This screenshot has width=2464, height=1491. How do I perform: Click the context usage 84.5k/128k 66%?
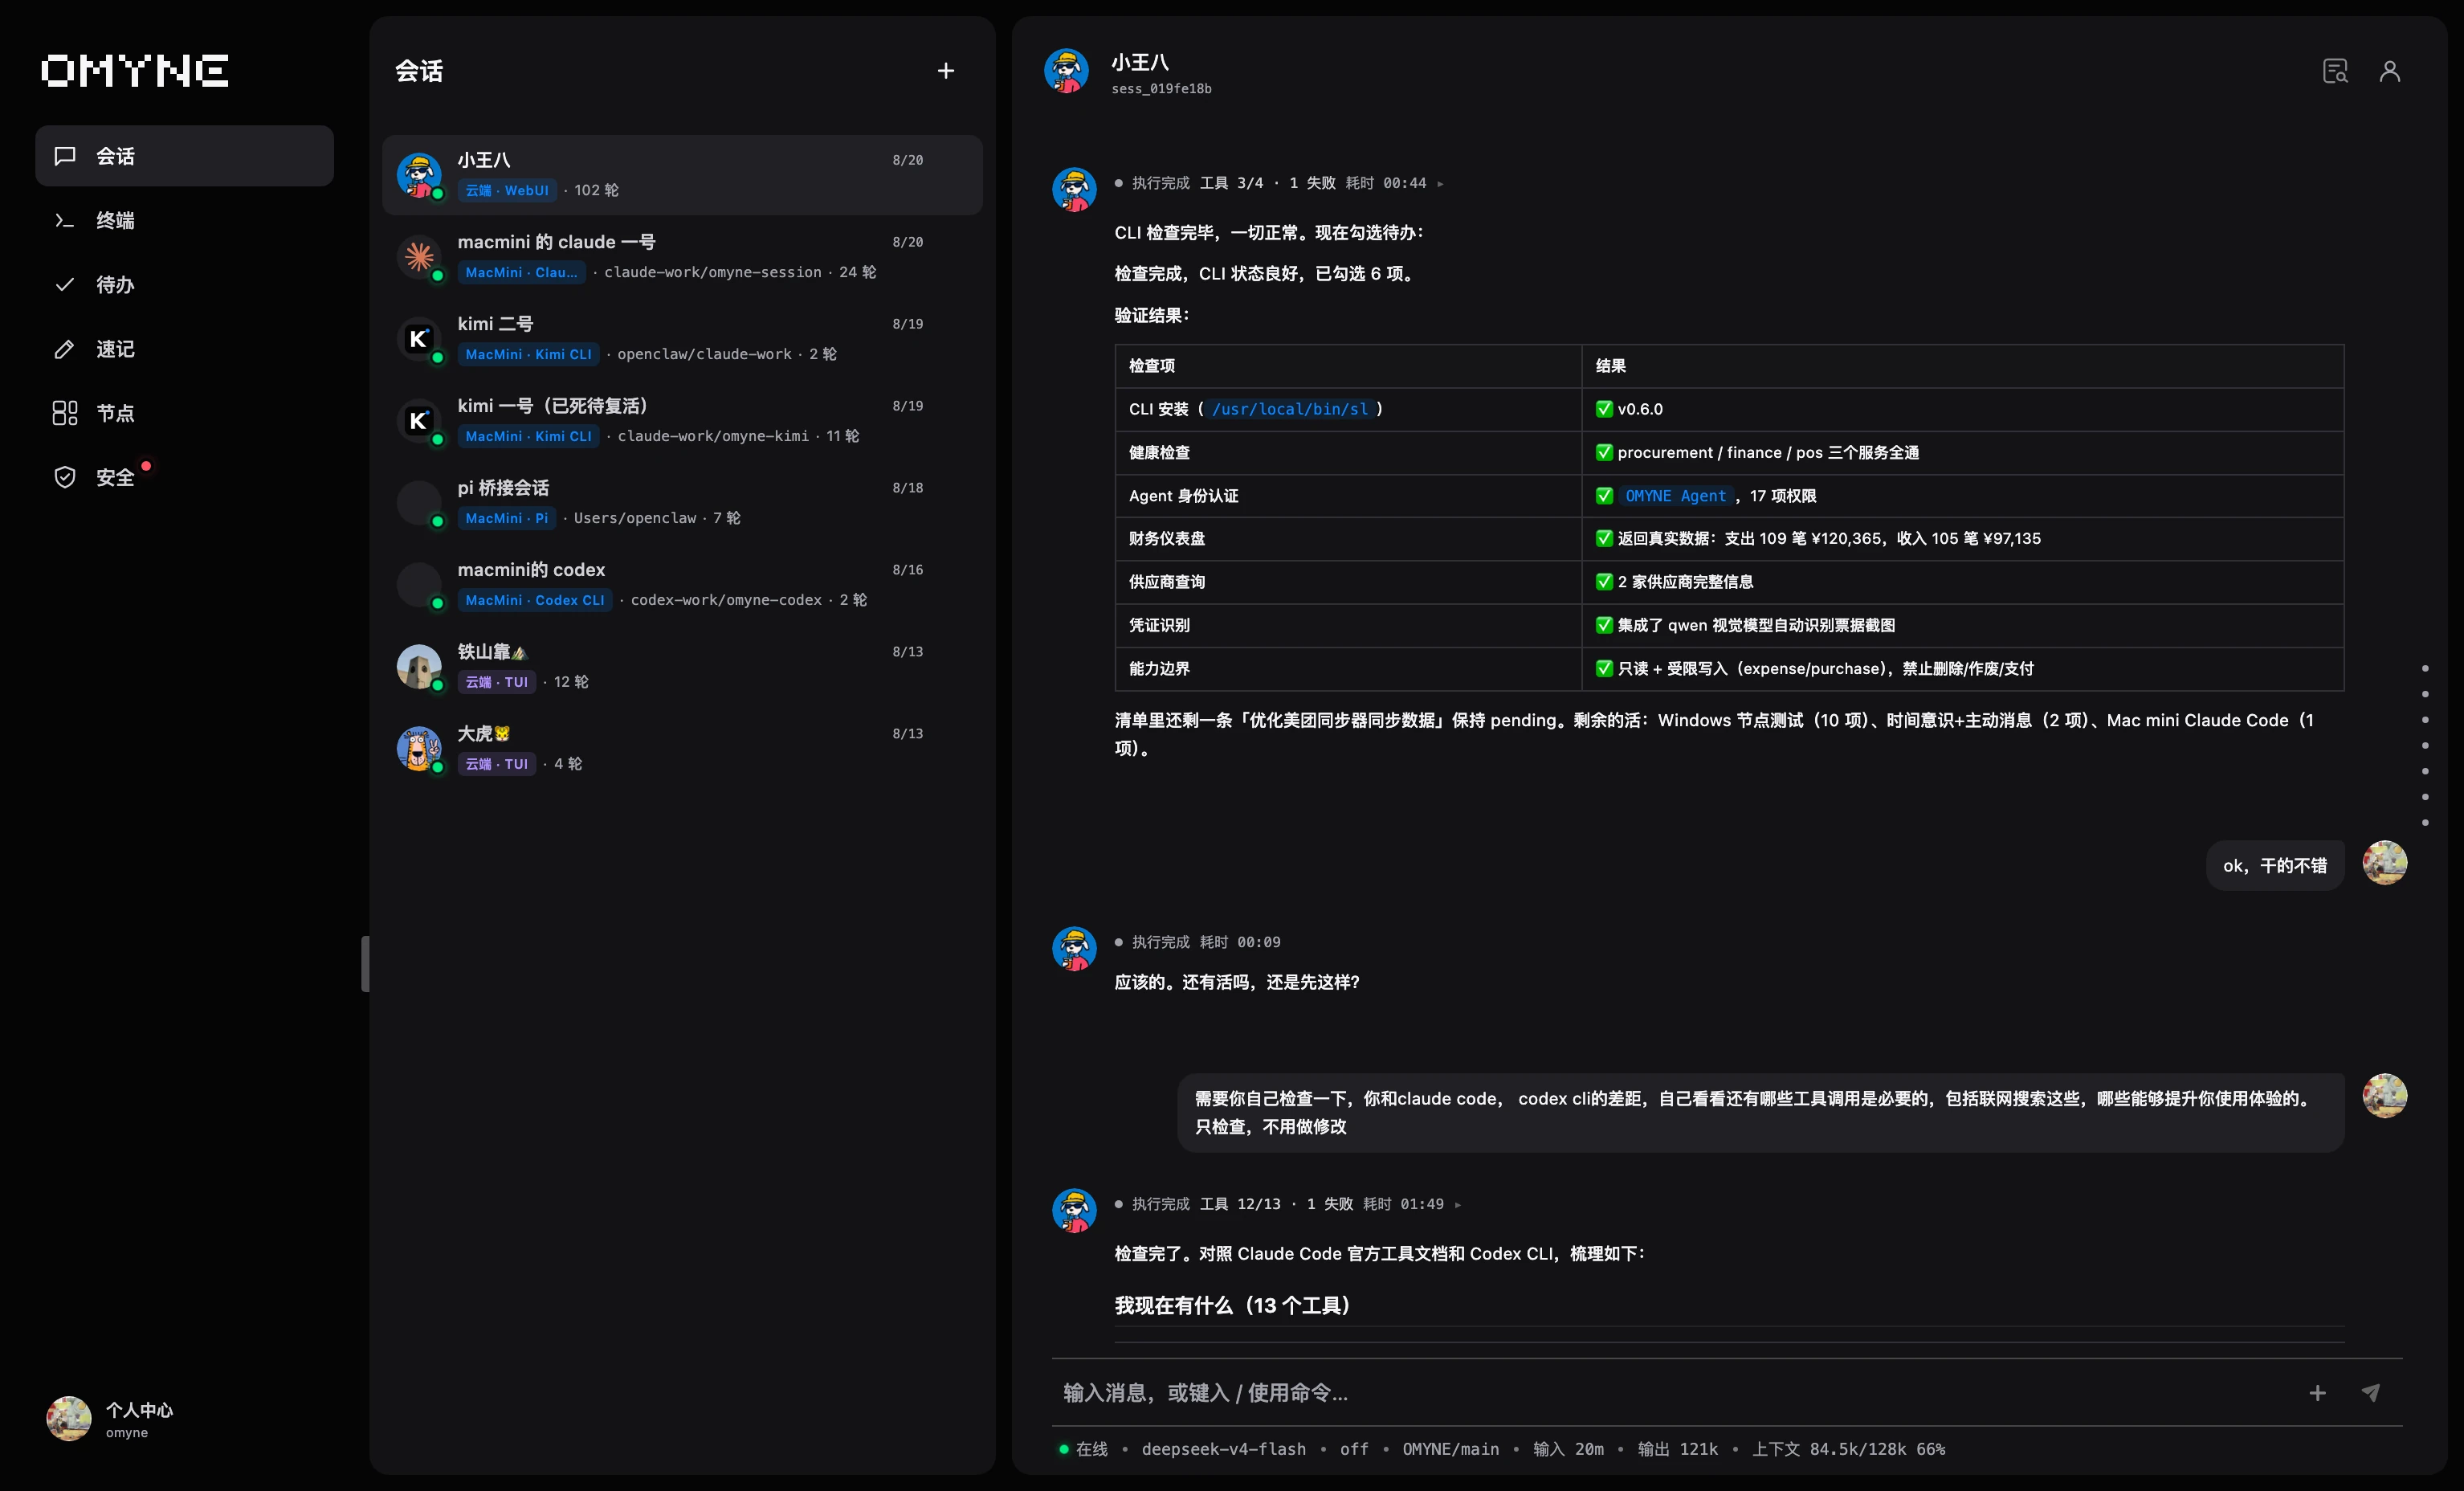pos(1848,1449)
